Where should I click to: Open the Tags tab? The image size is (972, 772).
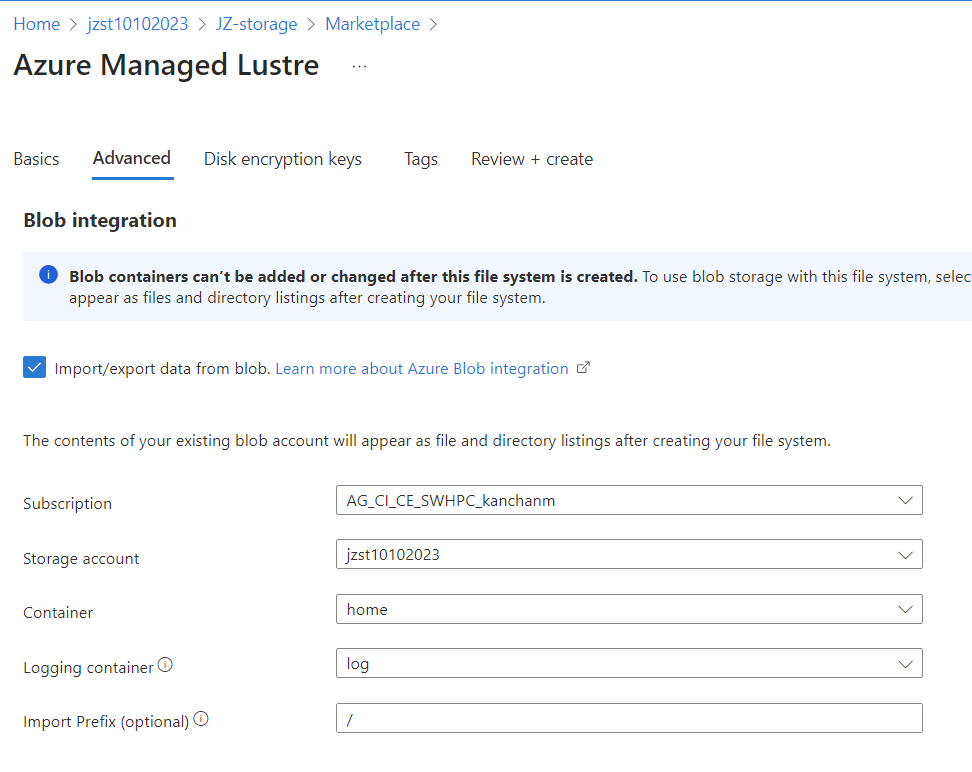coord(421,159)
